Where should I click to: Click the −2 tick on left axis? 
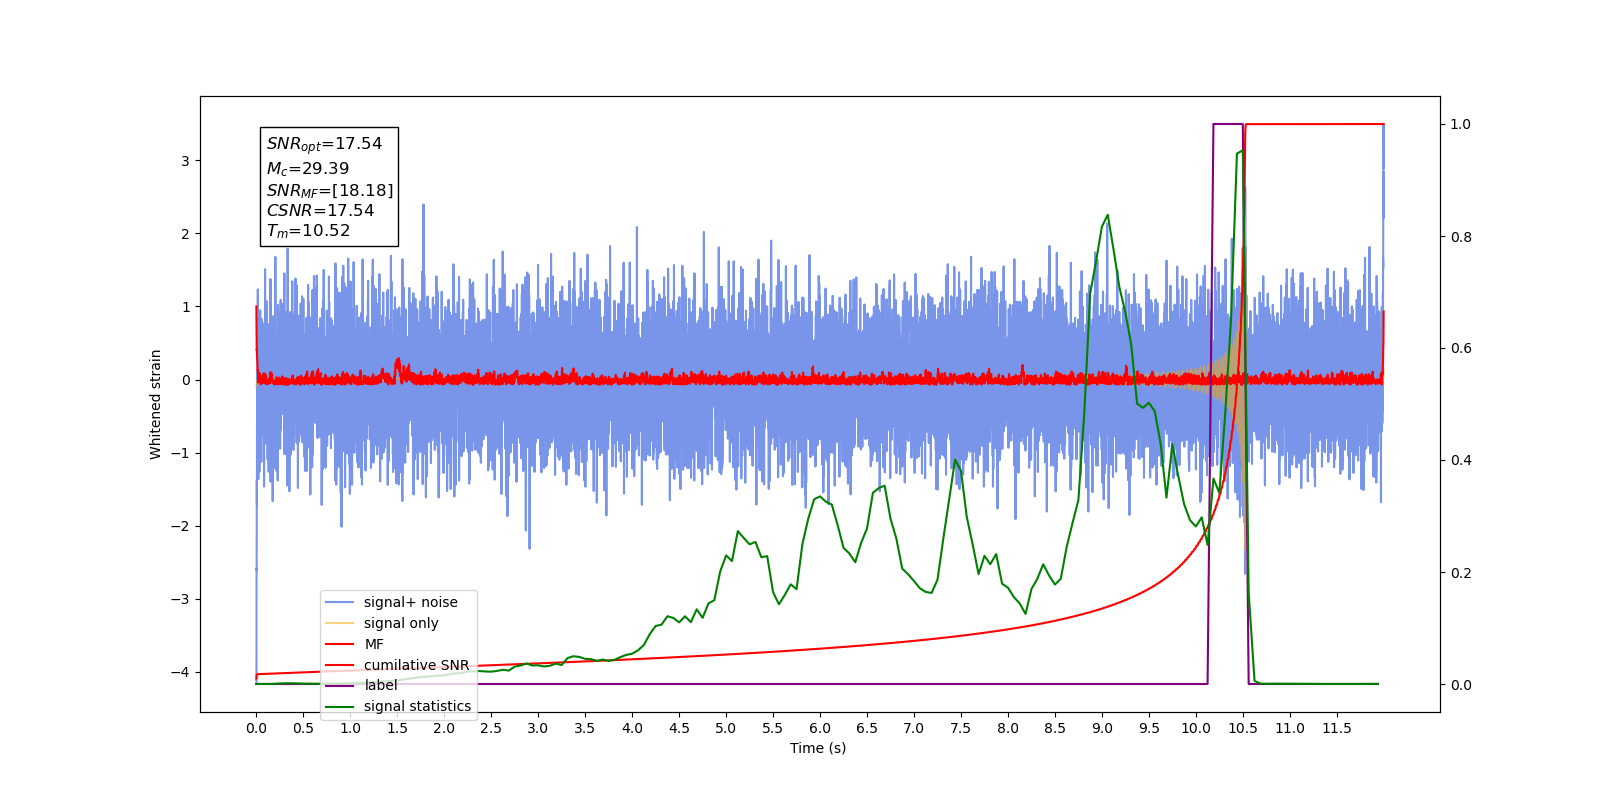coord(181,526)
